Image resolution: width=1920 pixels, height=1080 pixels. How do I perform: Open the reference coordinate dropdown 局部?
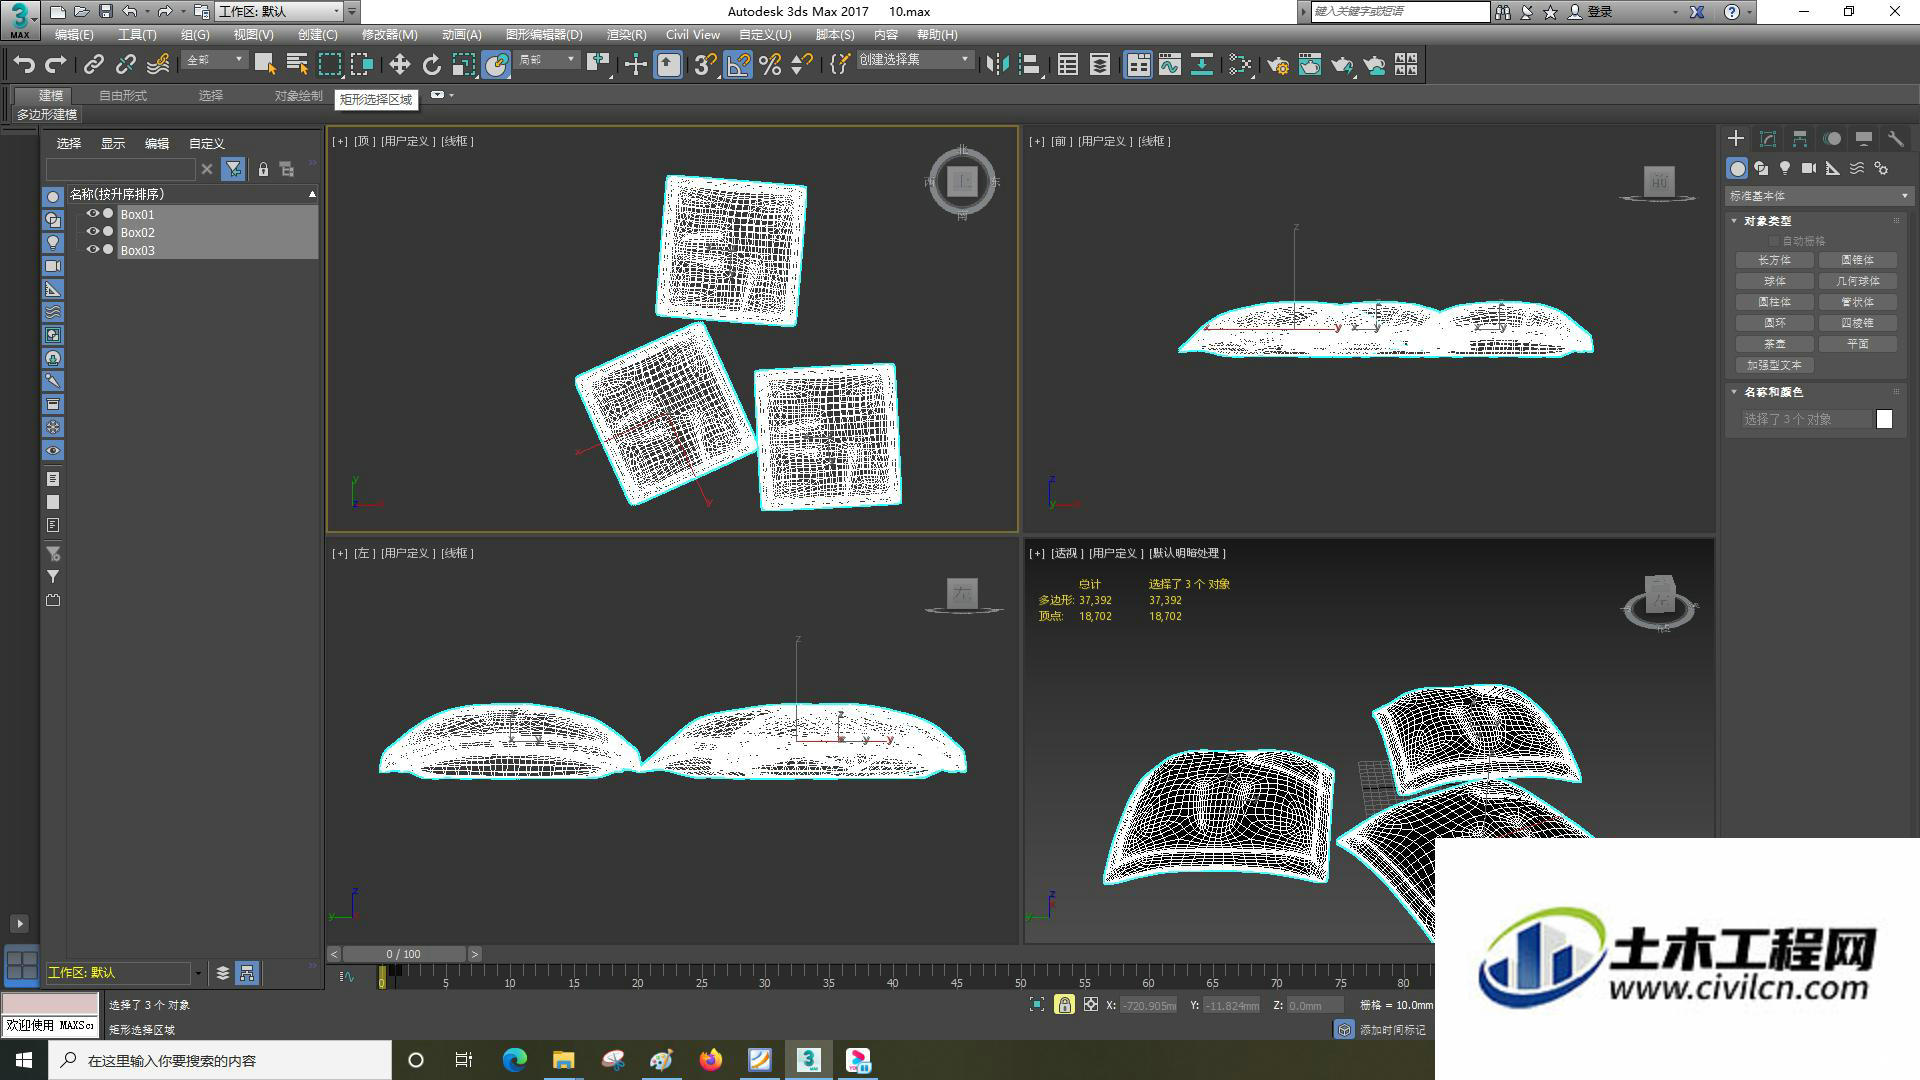(x=546, y=60)
